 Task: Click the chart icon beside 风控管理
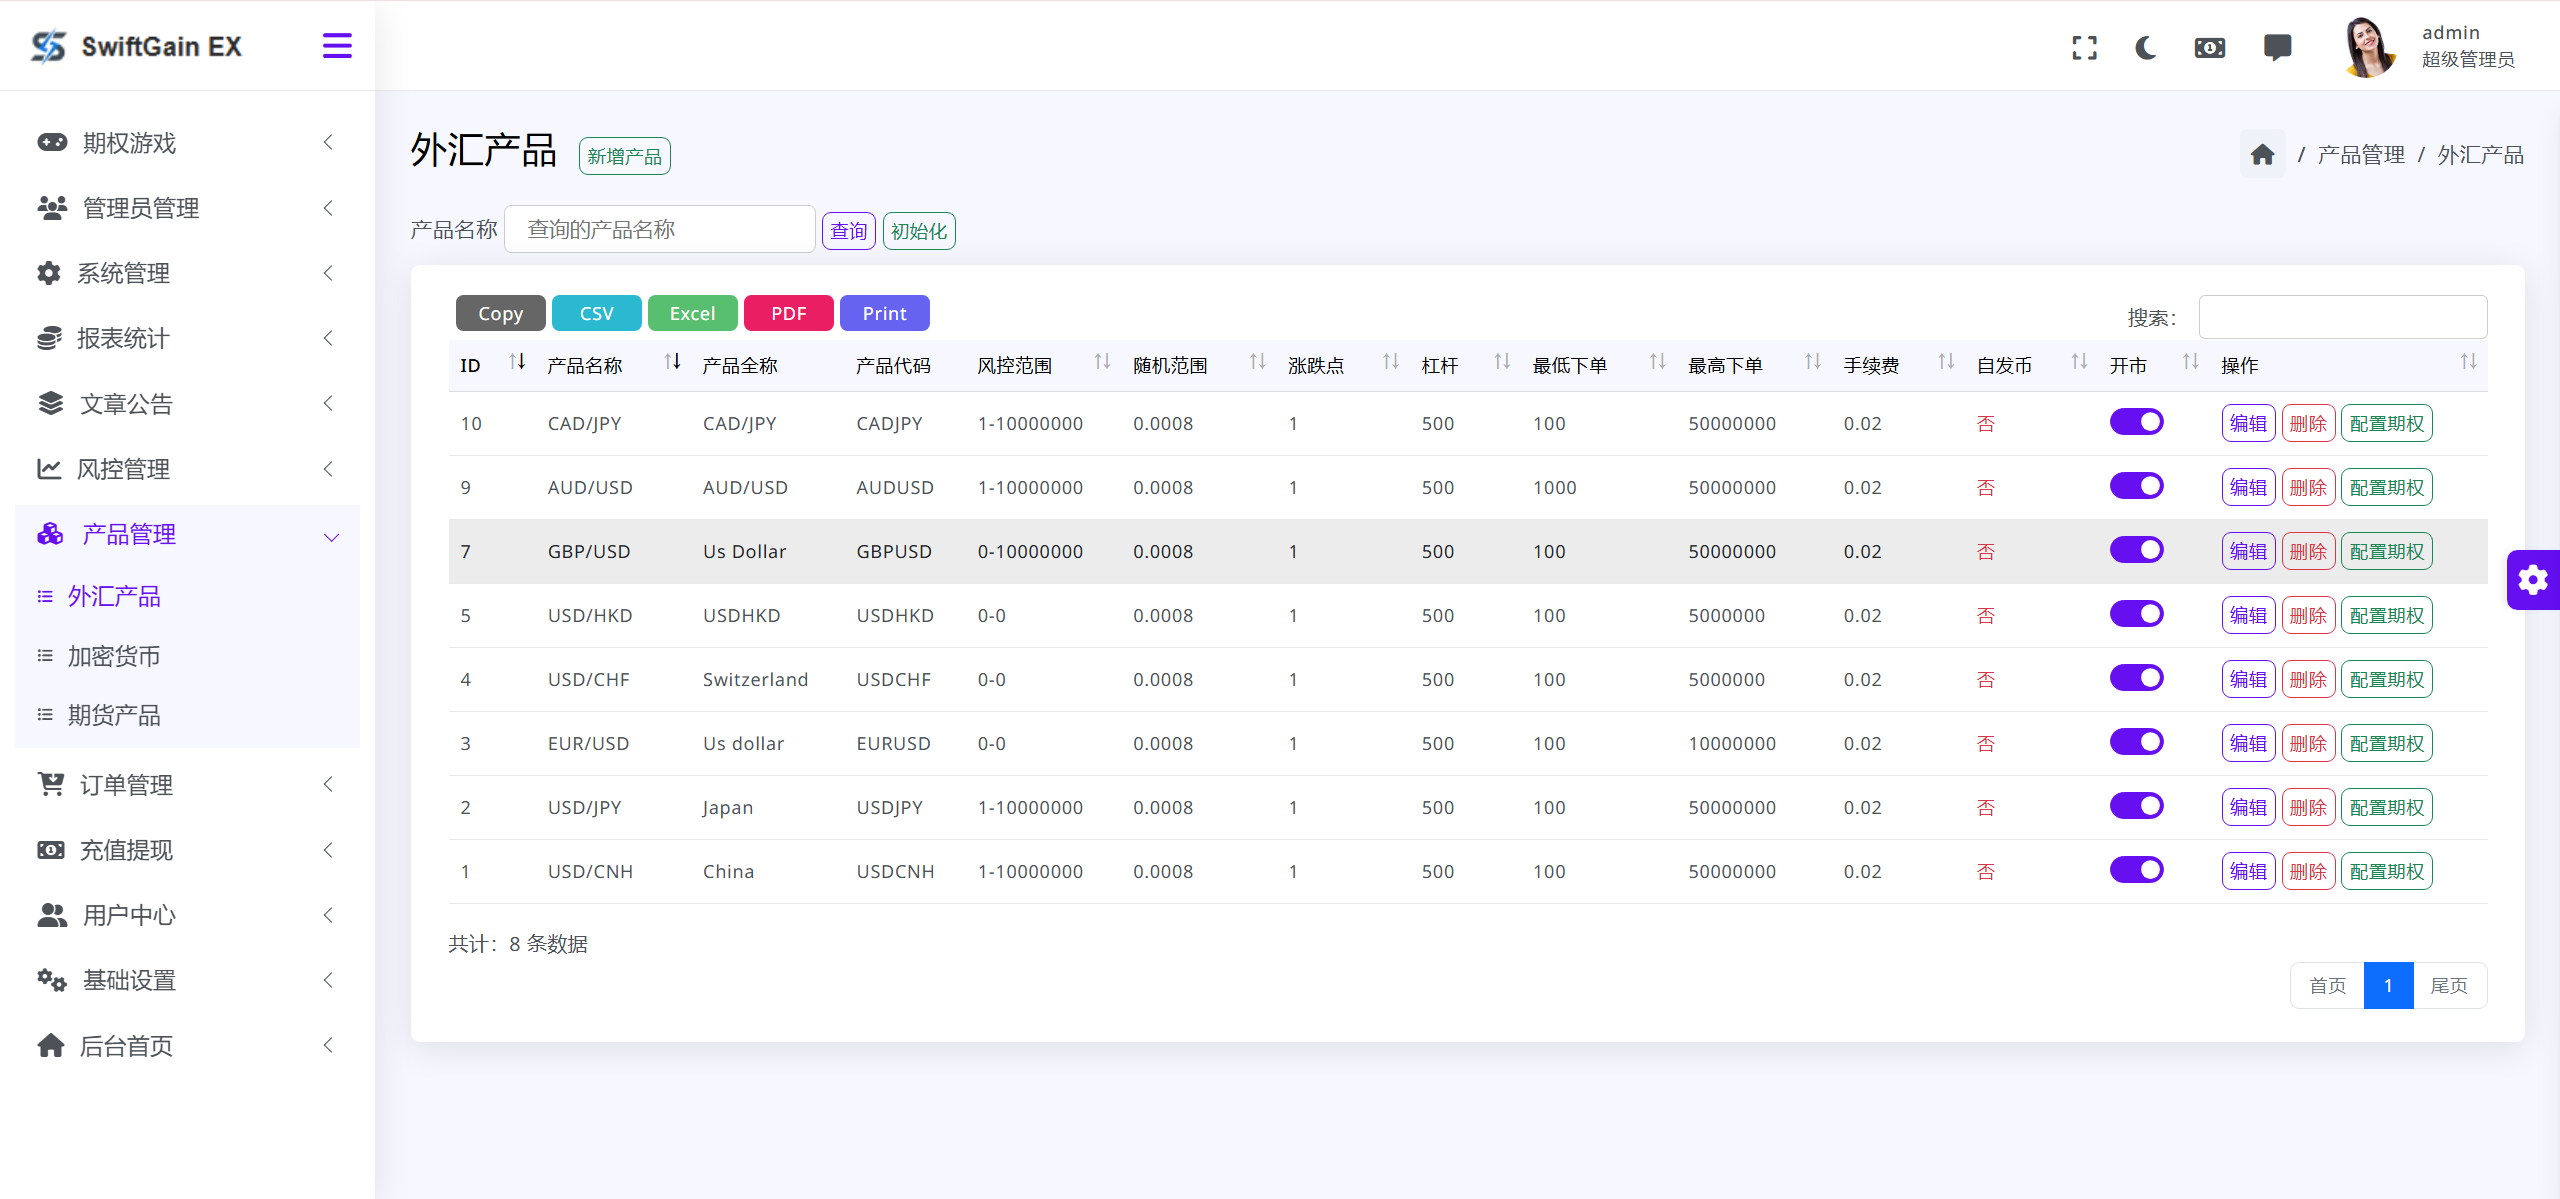pos(49,468)
